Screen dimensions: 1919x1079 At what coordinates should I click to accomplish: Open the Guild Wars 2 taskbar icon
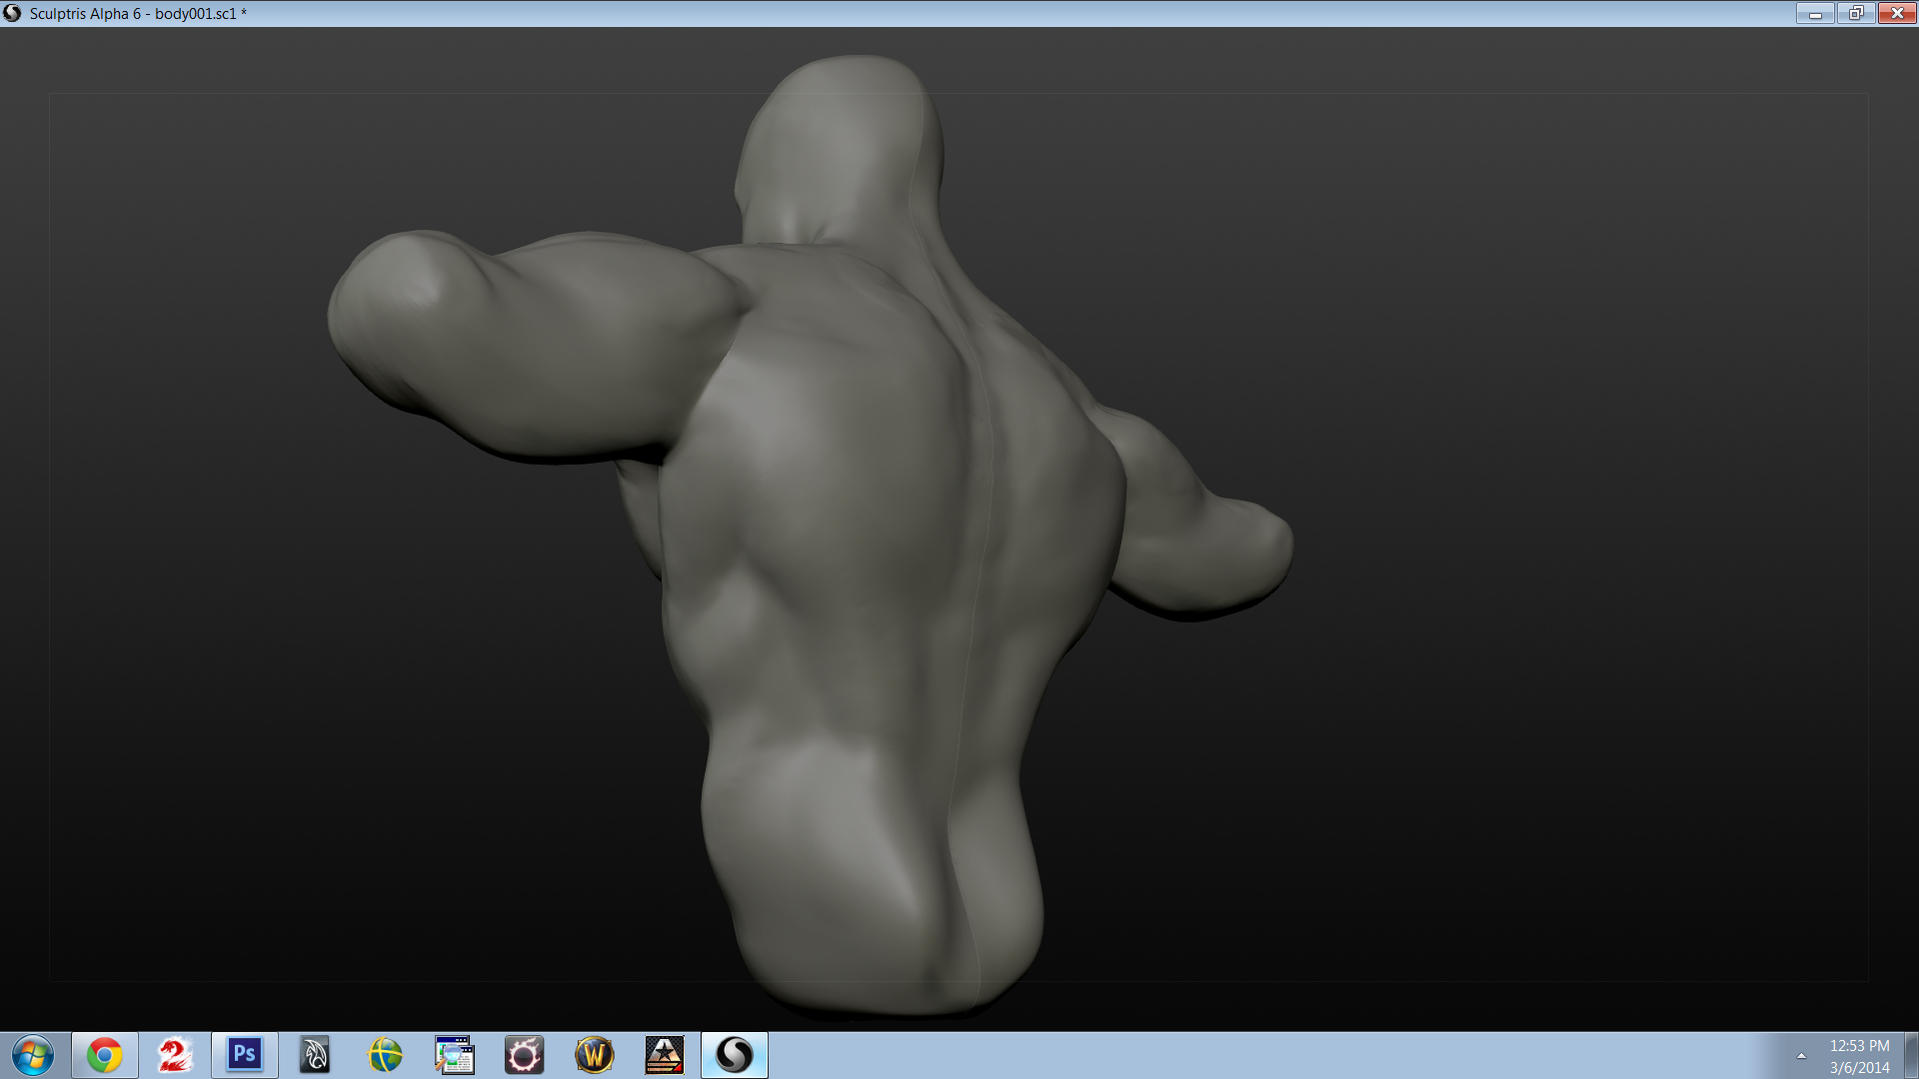[x=175, y=1055]
